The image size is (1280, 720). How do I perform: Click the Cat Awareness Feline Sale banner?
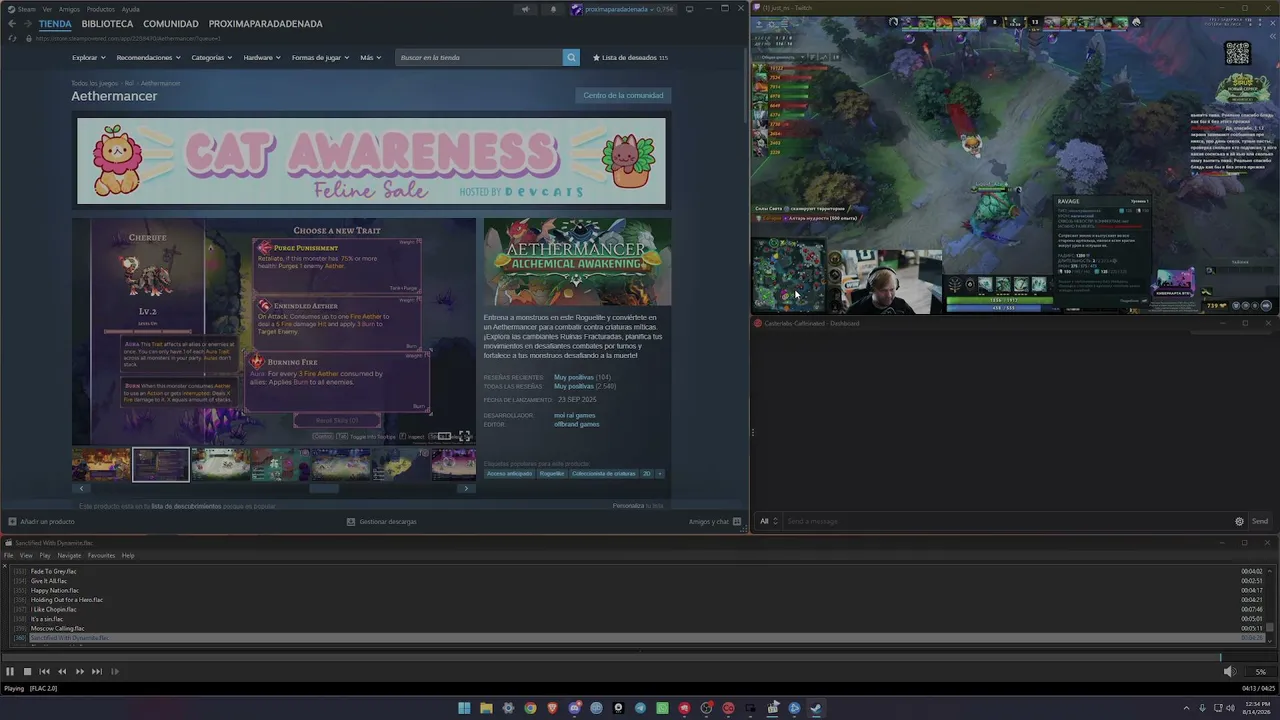tap(371, 161)
